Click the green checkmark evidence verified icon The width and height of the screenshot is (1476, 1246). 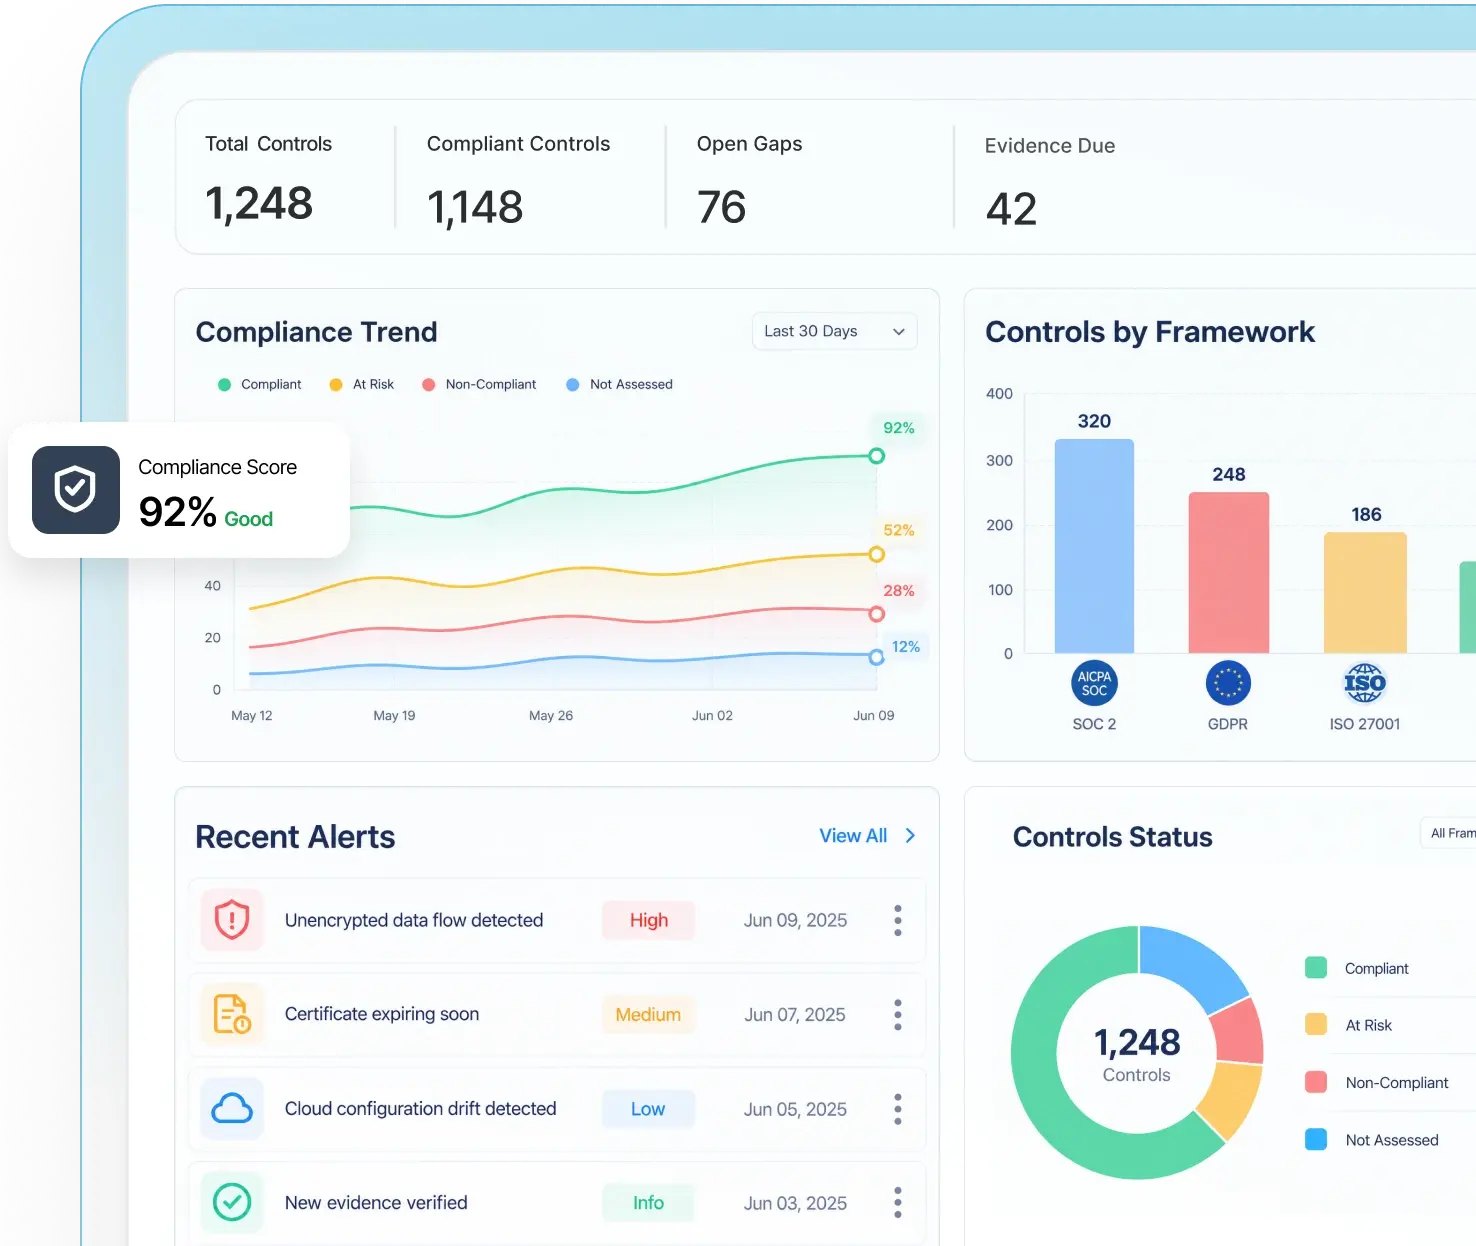pos(232,1202)
